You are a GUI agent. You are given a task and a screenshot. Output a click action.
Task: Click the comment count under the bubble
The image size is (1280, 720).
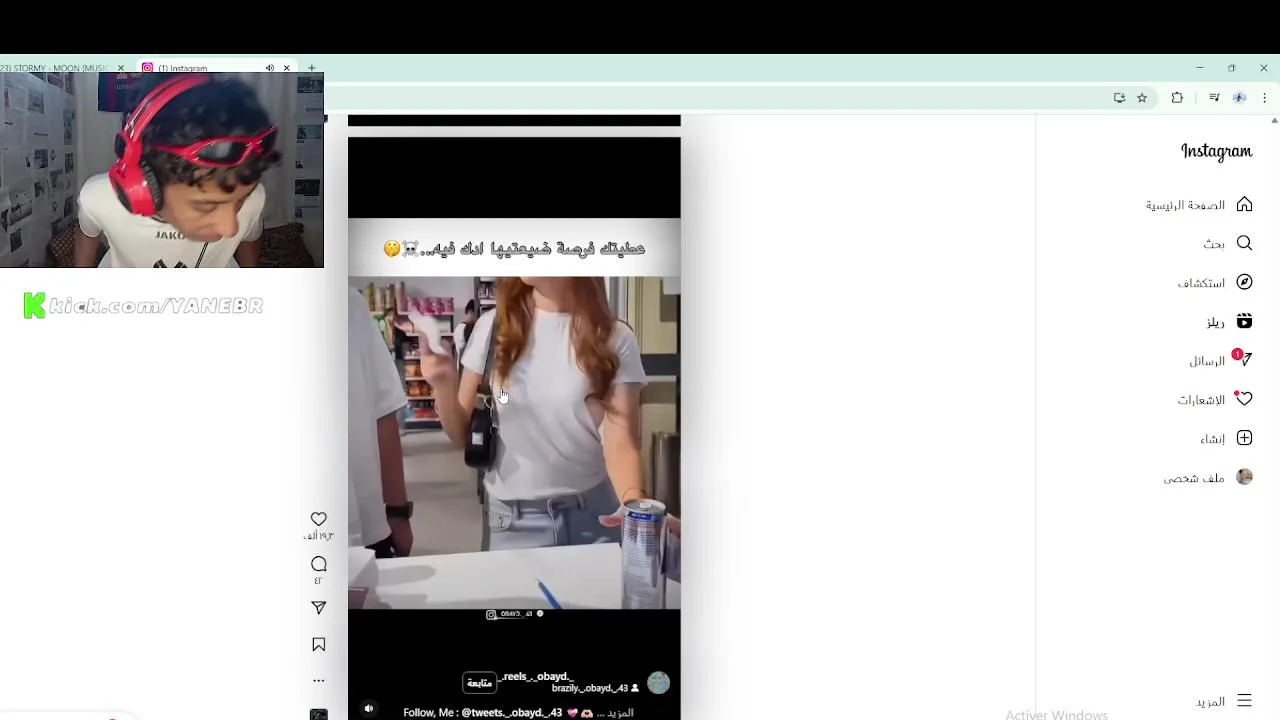point(318,581)
